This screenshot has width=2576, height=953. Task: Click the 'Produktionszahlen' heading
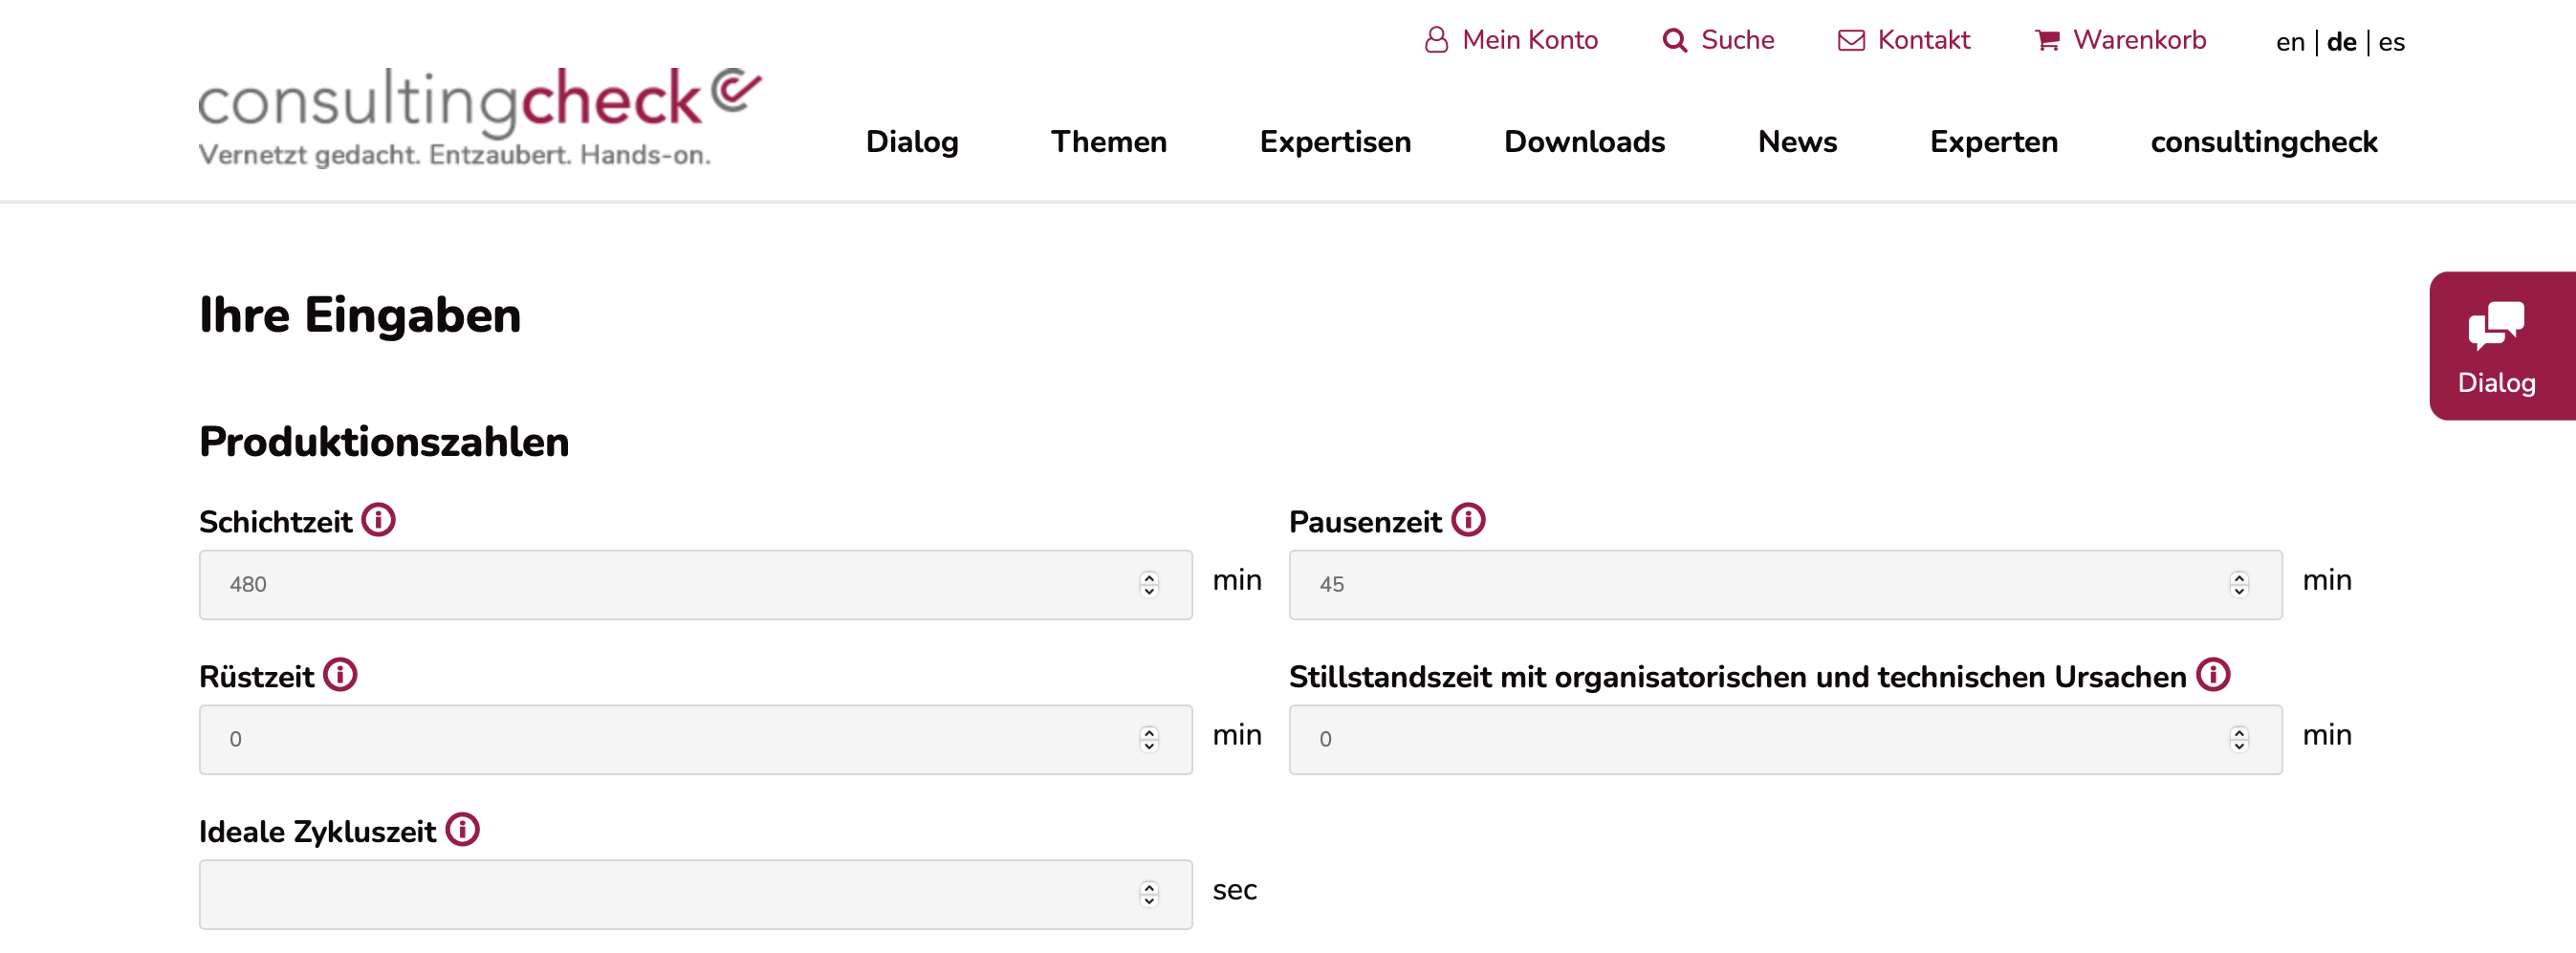point(384,443)
